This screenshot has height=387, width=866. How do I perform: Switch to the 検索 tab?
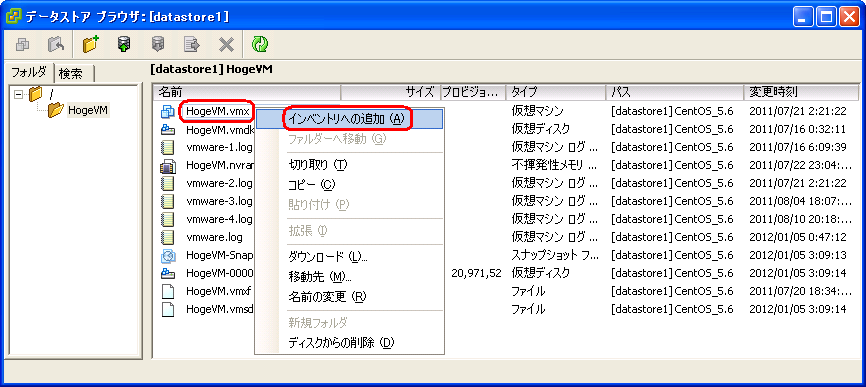coord(73,73)
